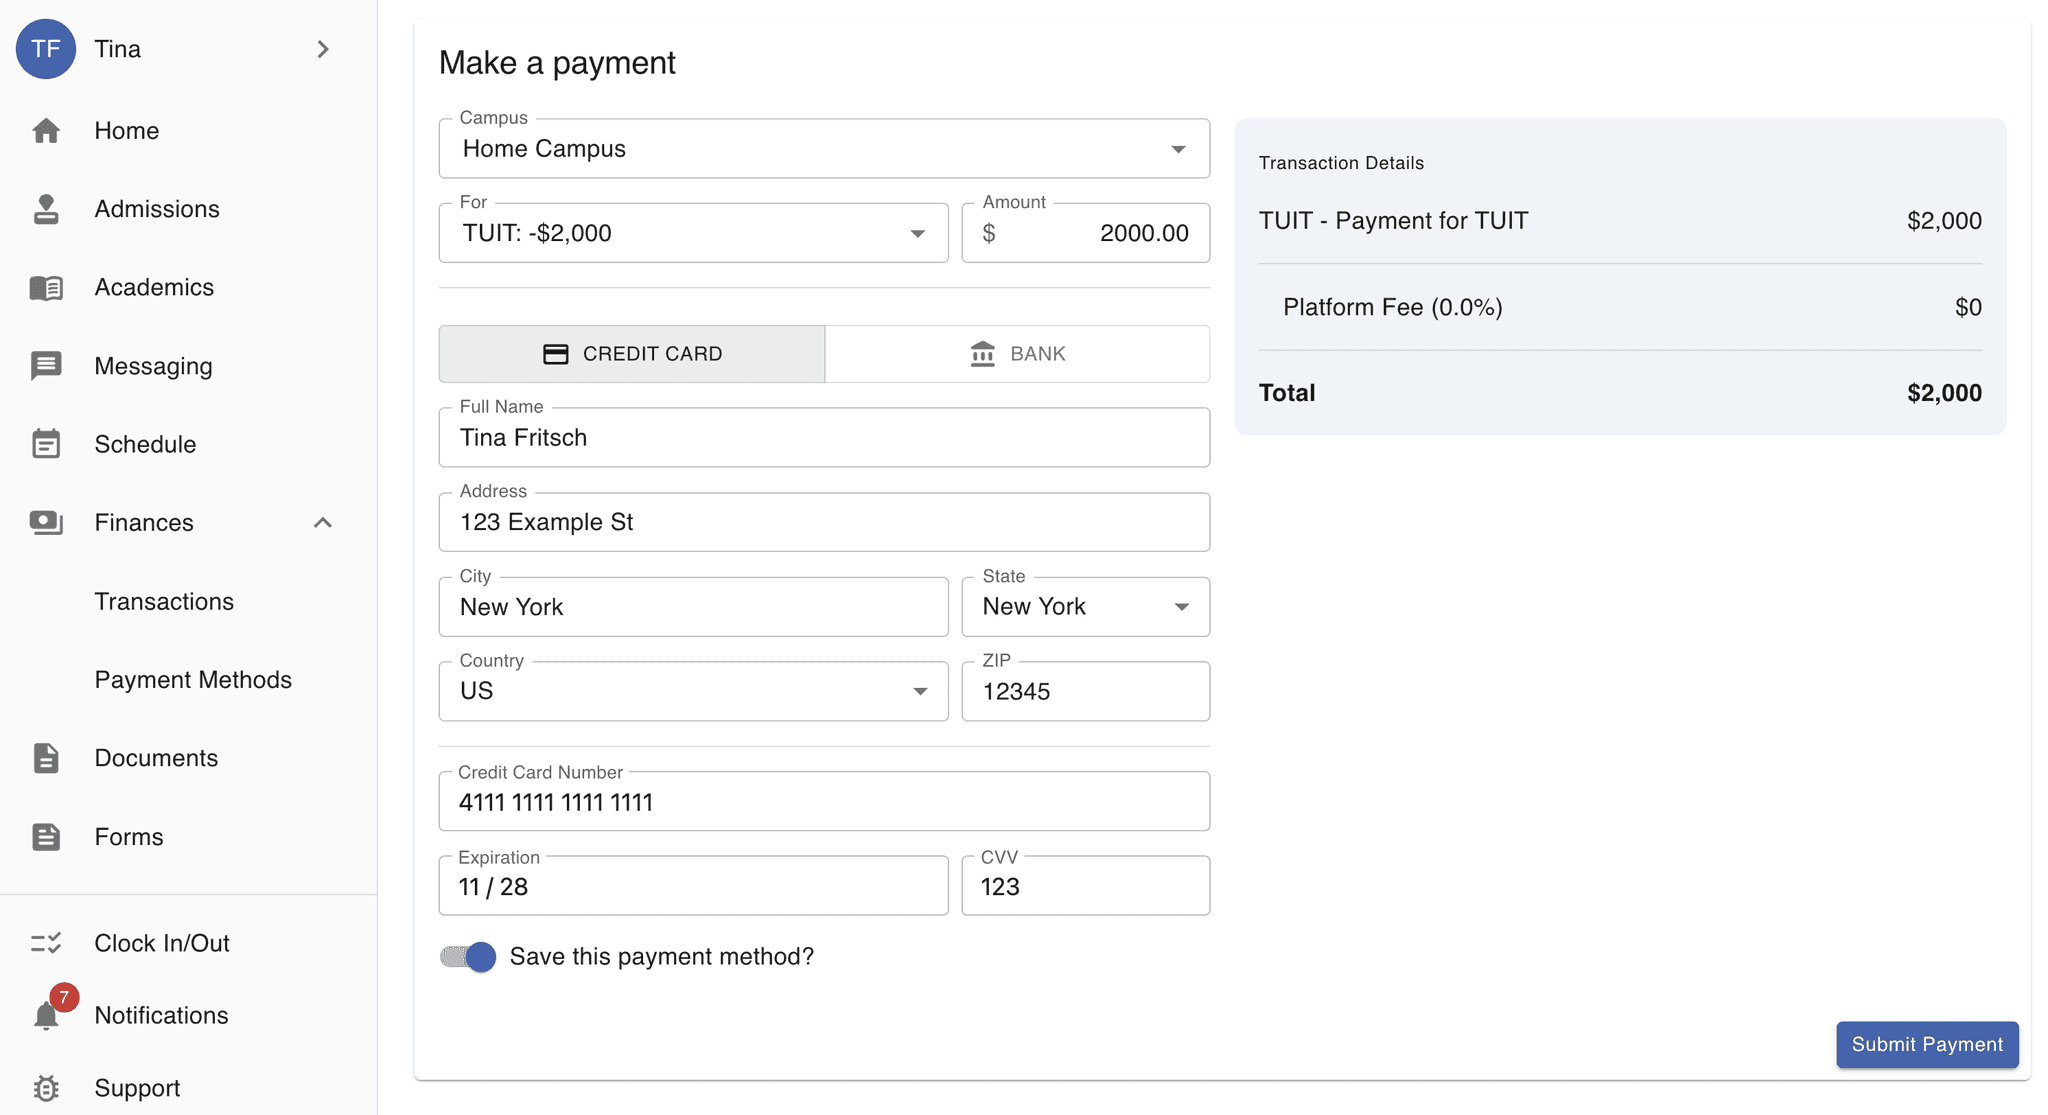Screen dimensions: 2048x1115
Task: Open Payment Methods in sidebar
Action: point(193,680)
